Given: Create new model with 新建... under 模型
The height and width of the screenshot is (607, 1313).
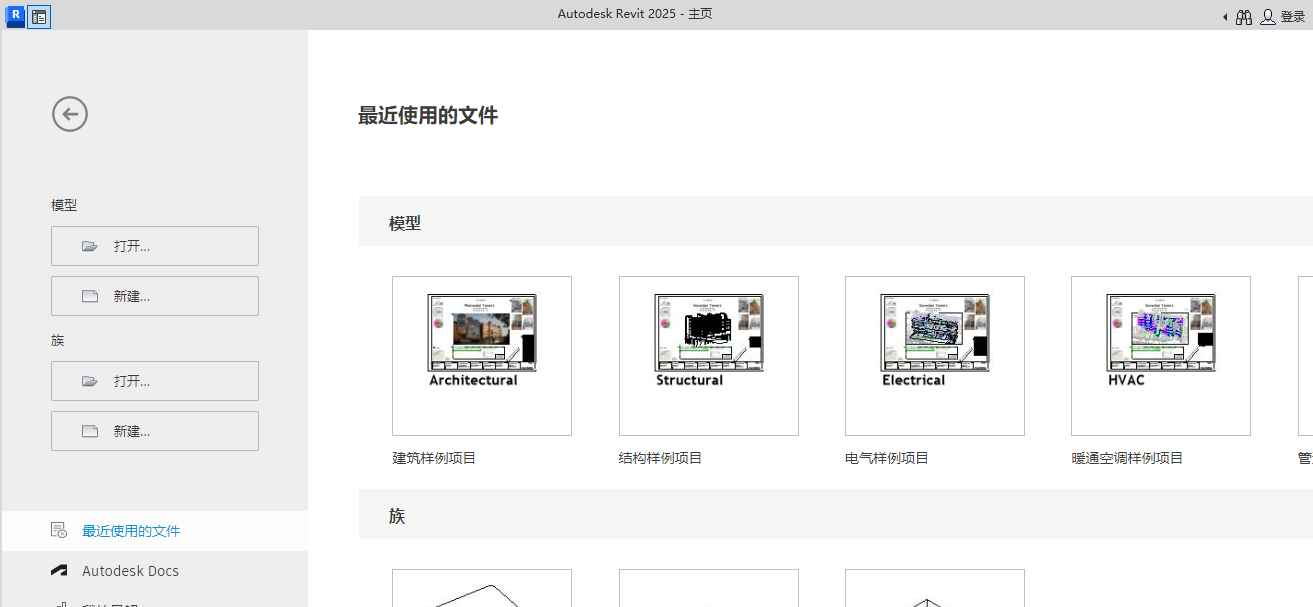Looking at the screenshot, I should (x=155, y=296).
